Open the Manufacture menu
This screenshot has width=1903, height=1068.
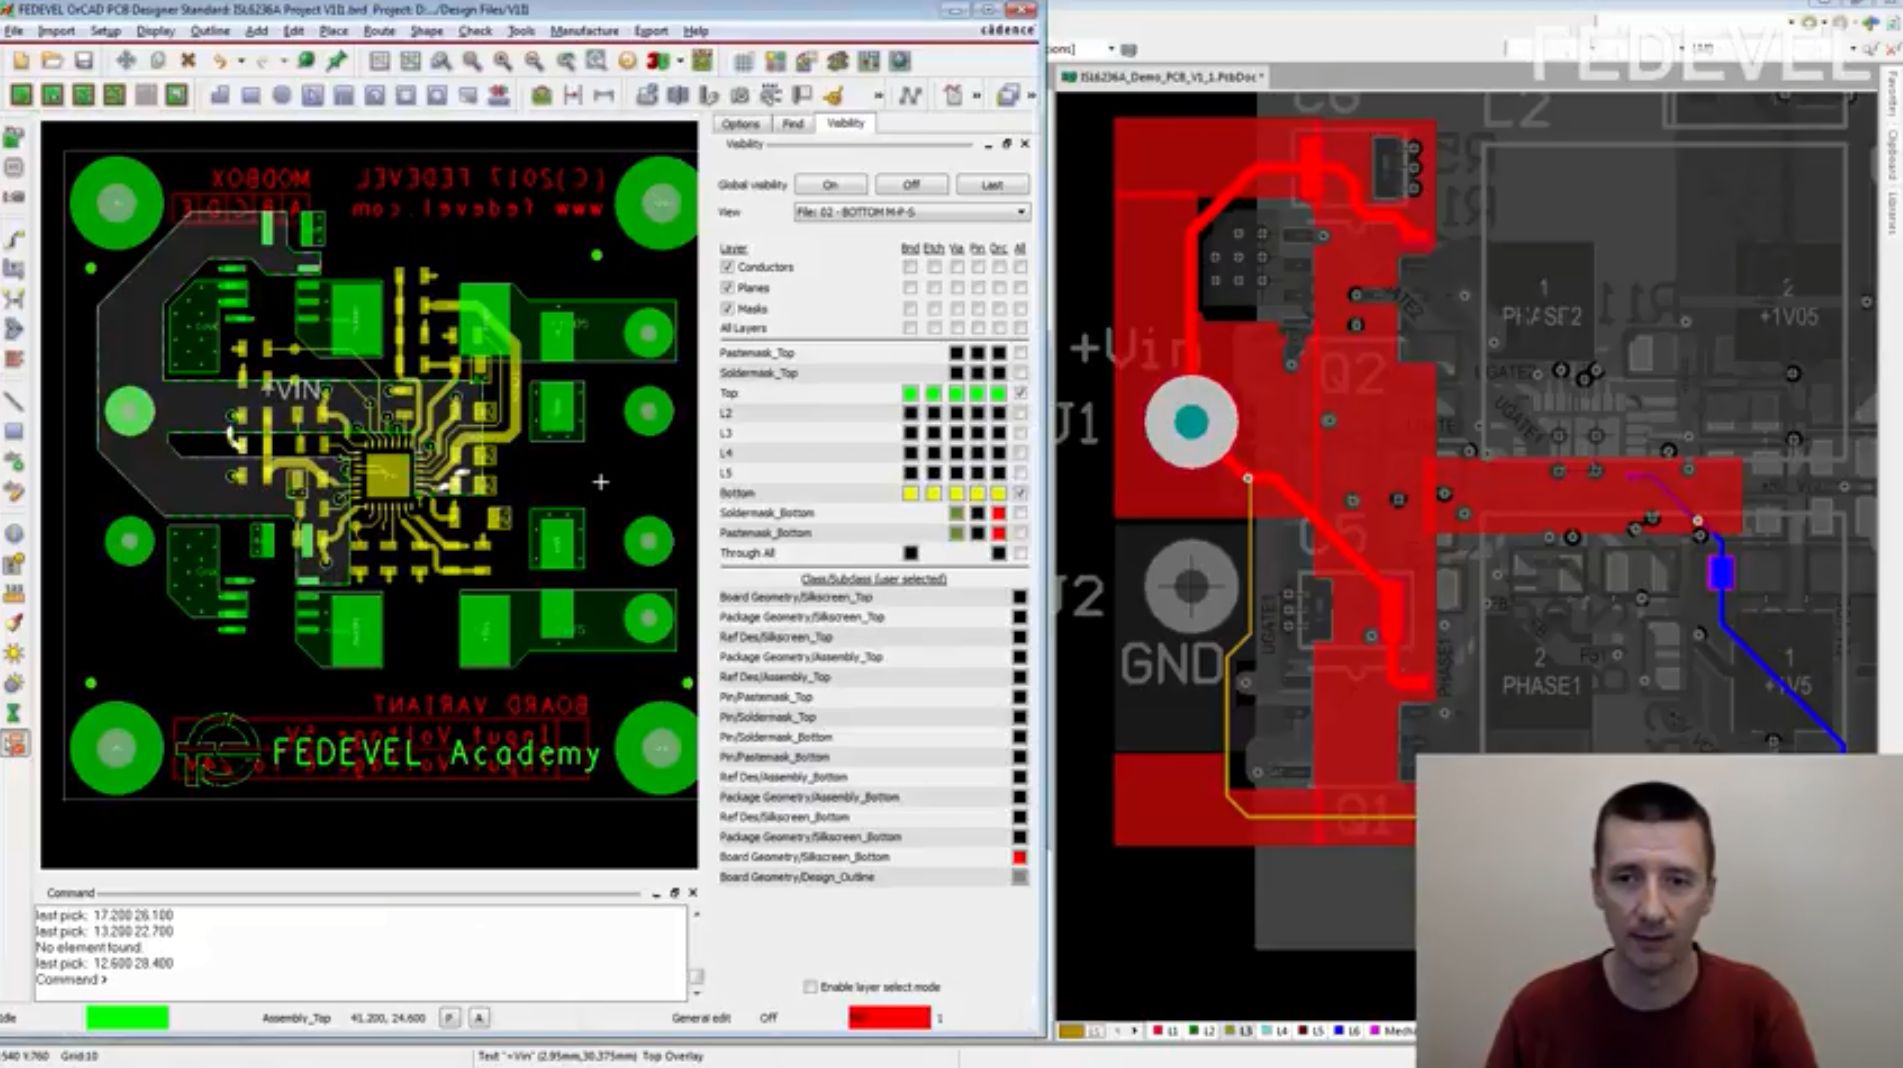(x=584, y=31)
